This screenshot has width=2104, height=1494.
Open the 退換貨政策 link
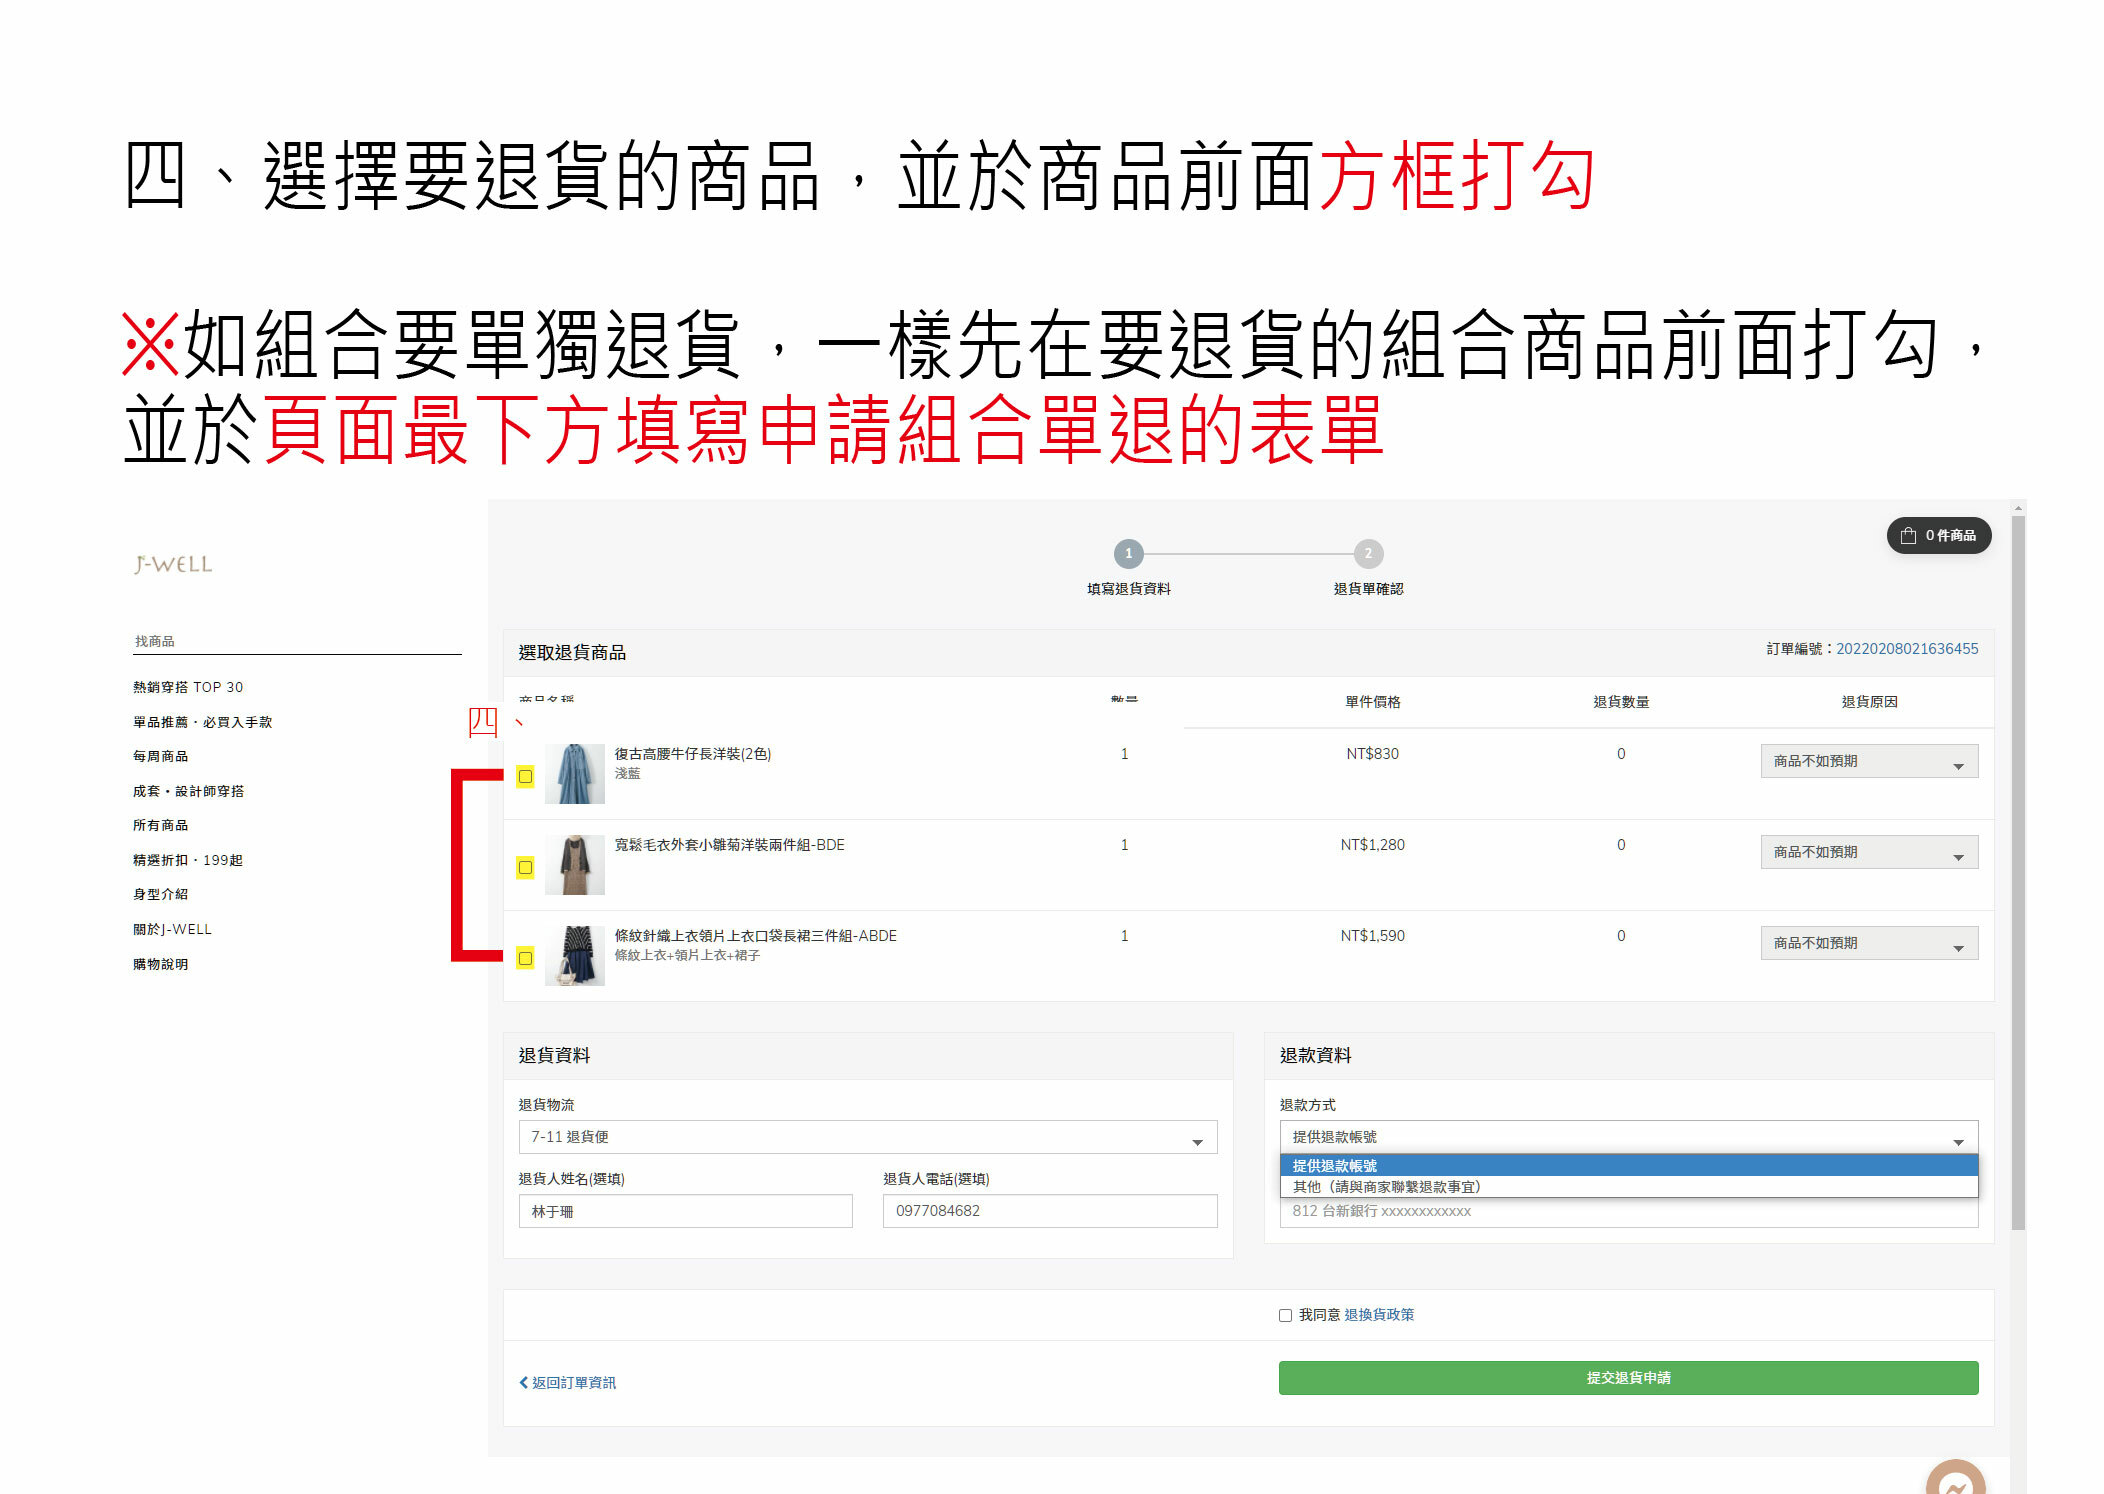tap(1378, 1315)
